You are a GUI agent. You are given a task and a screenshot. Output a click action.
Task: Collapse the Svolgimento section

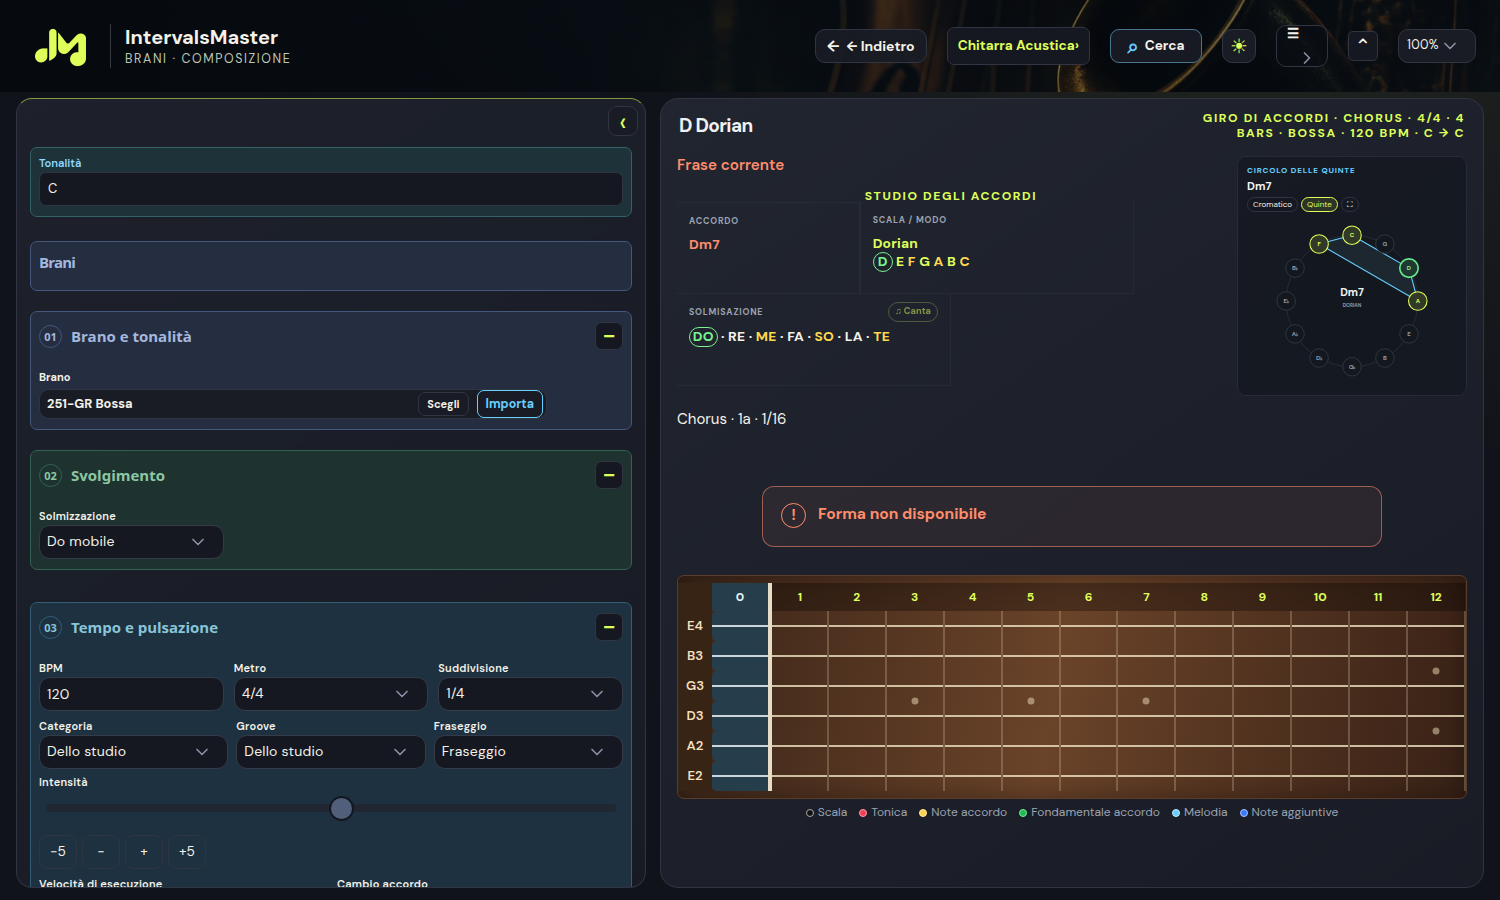609,475
